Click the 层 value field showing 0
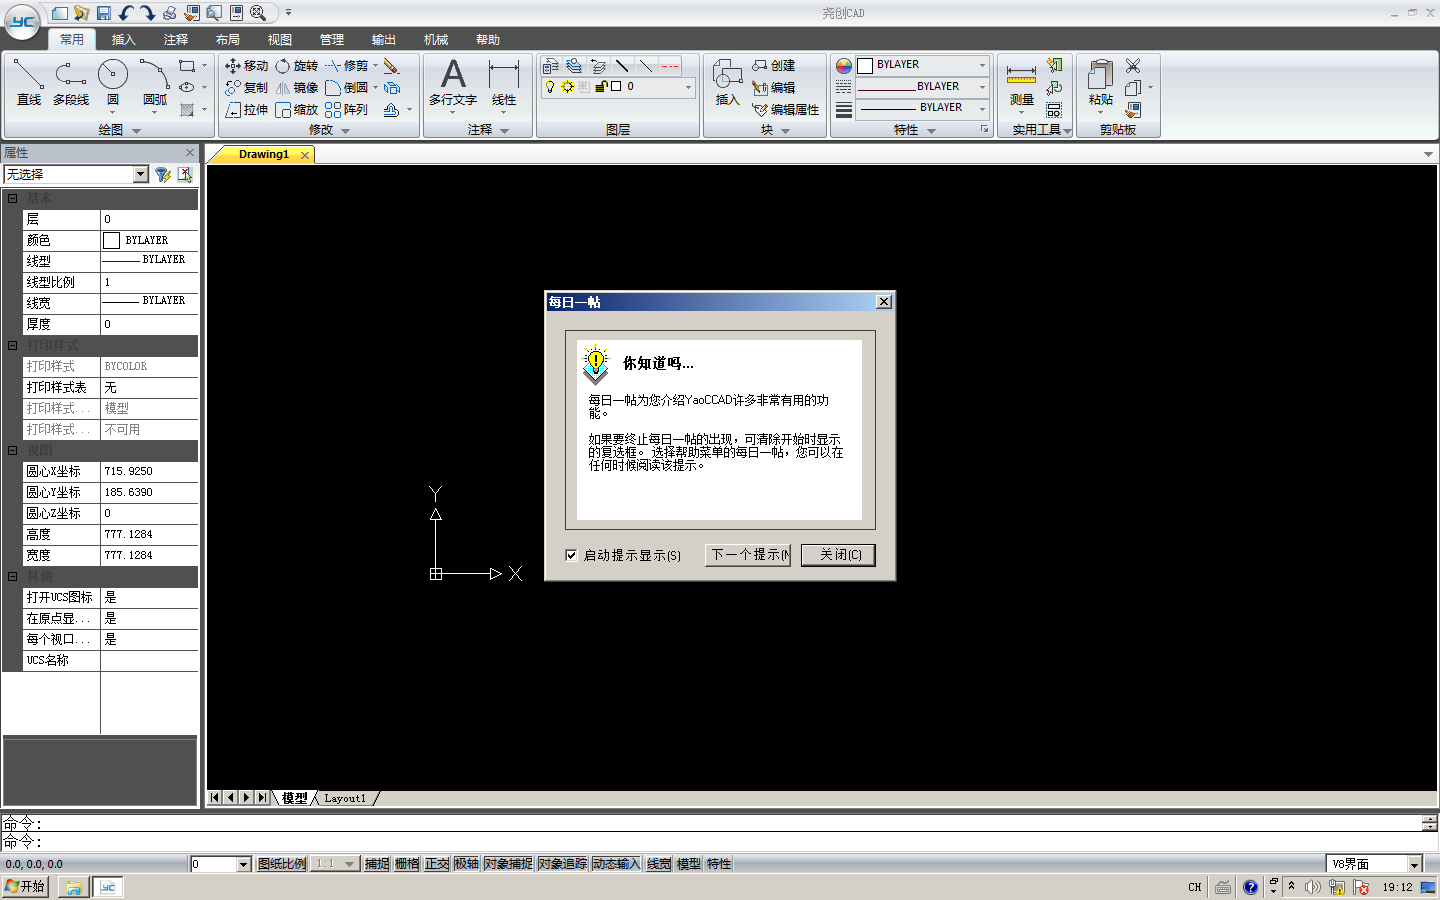 [x=149, y=219]
